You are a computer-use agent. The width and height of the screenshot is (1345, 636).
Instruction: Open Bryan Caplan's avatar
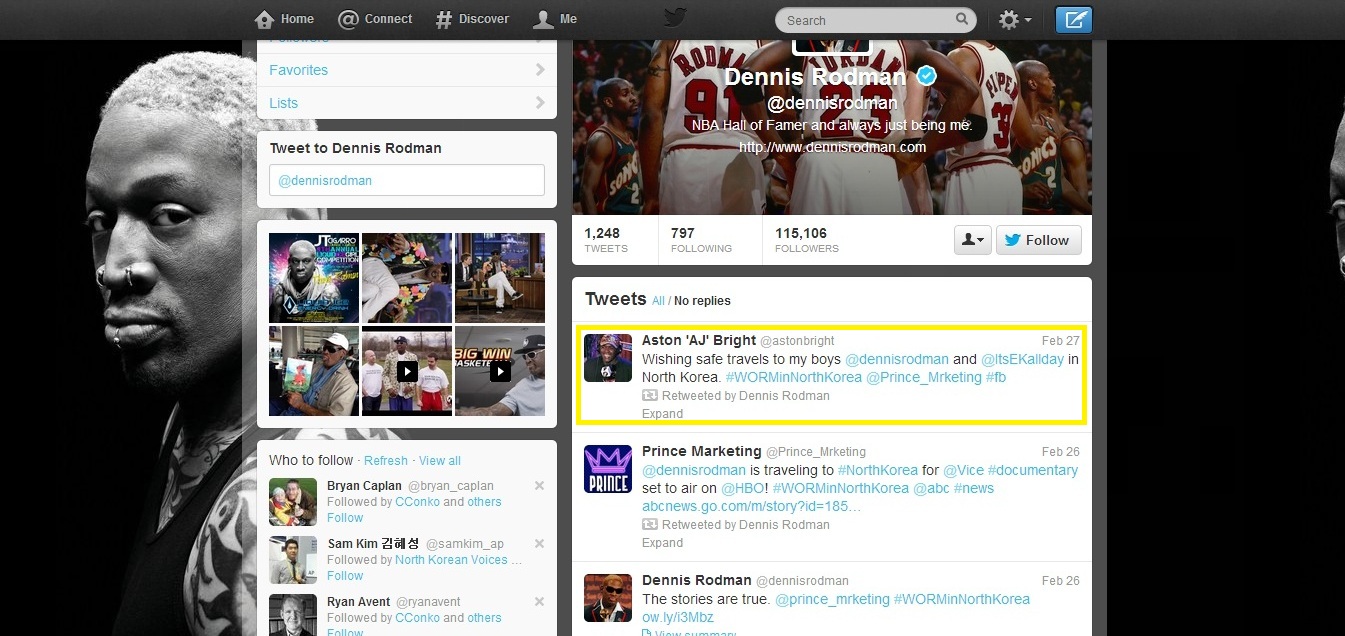click(x=293, y=502)
